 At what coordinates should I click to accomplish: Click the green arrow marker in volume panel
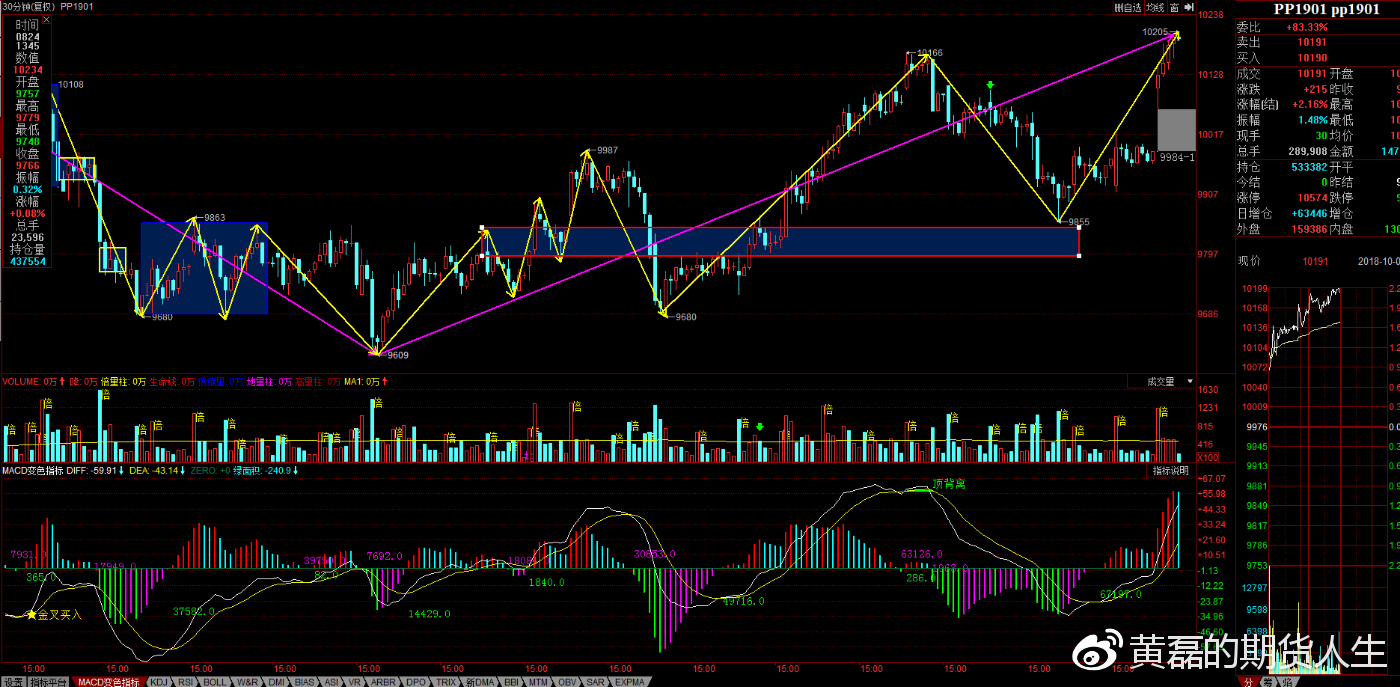[x=759, y=427]
